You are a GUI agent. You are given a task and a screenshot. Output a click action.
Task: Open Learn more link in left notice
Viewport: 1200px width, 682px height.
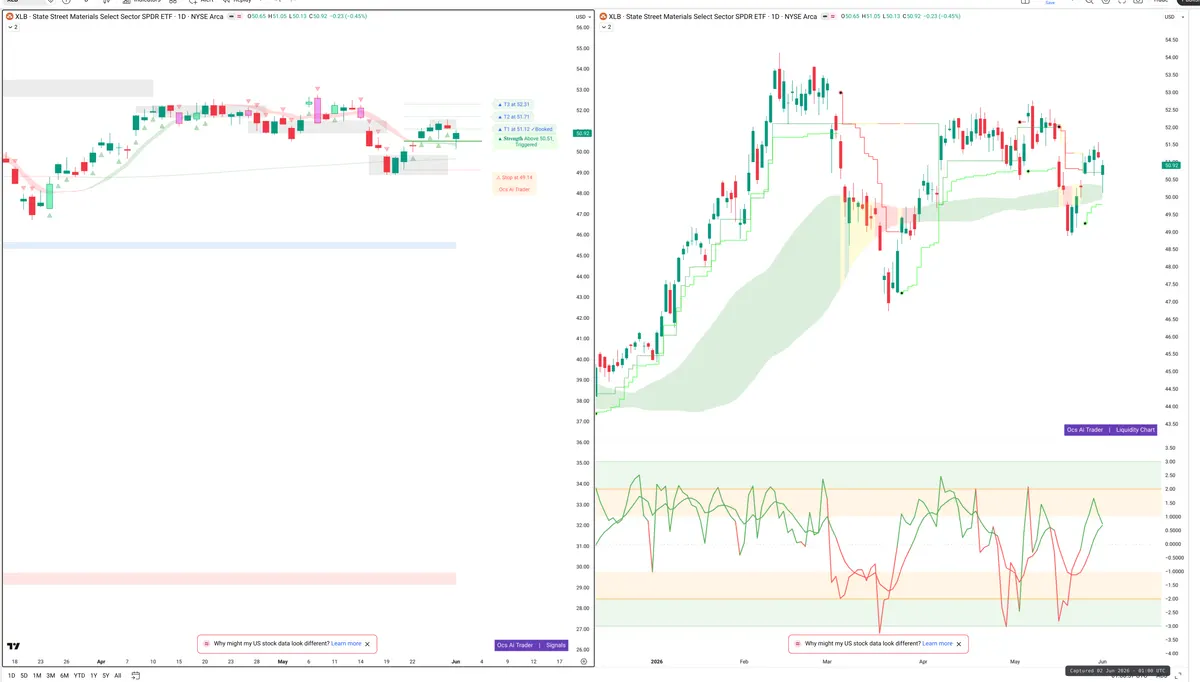(346, 644)
